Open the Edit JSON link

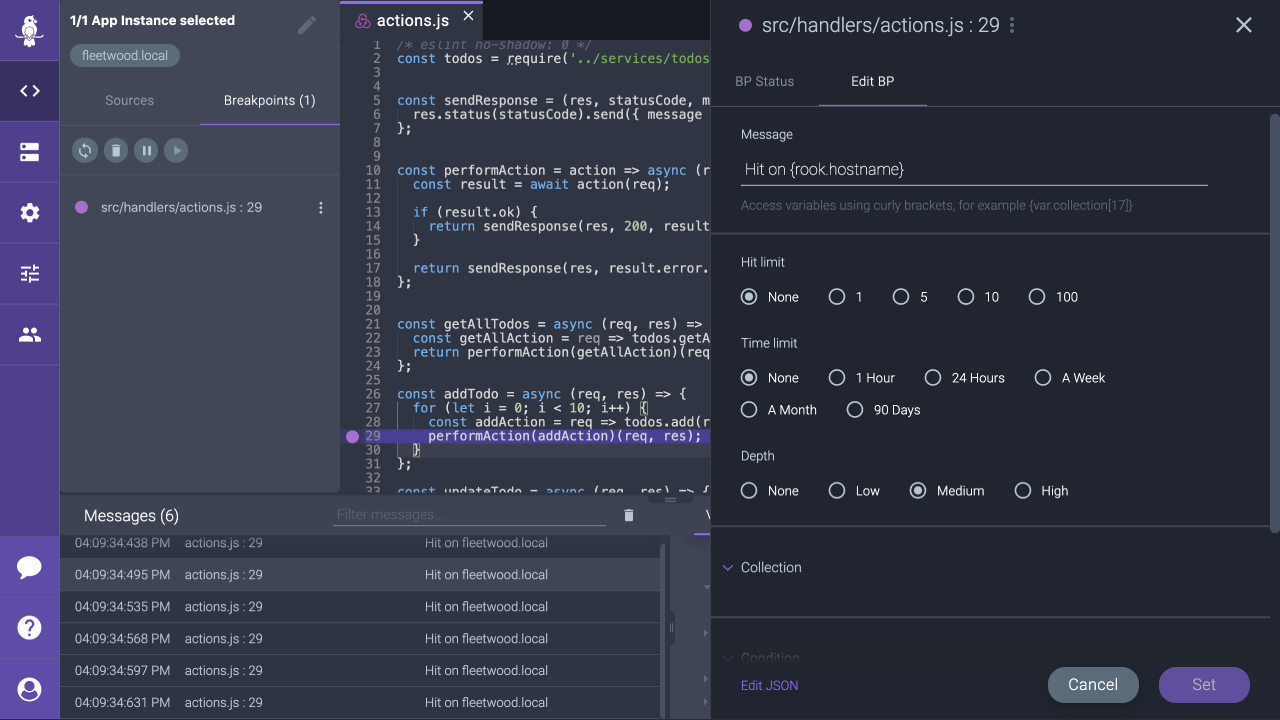point(769,685)
